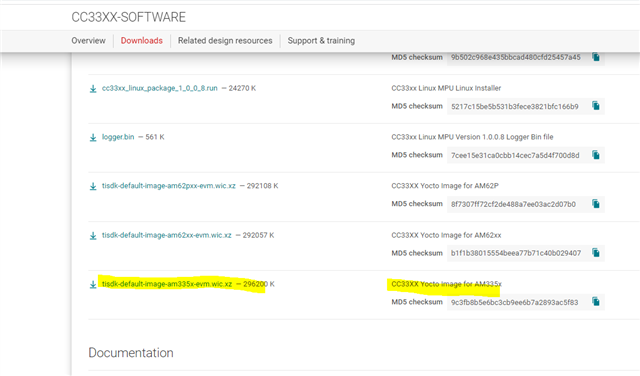The image size is (640, 376).
Task: Download the logger.bin file link
Action: click(x=118, y=137)
